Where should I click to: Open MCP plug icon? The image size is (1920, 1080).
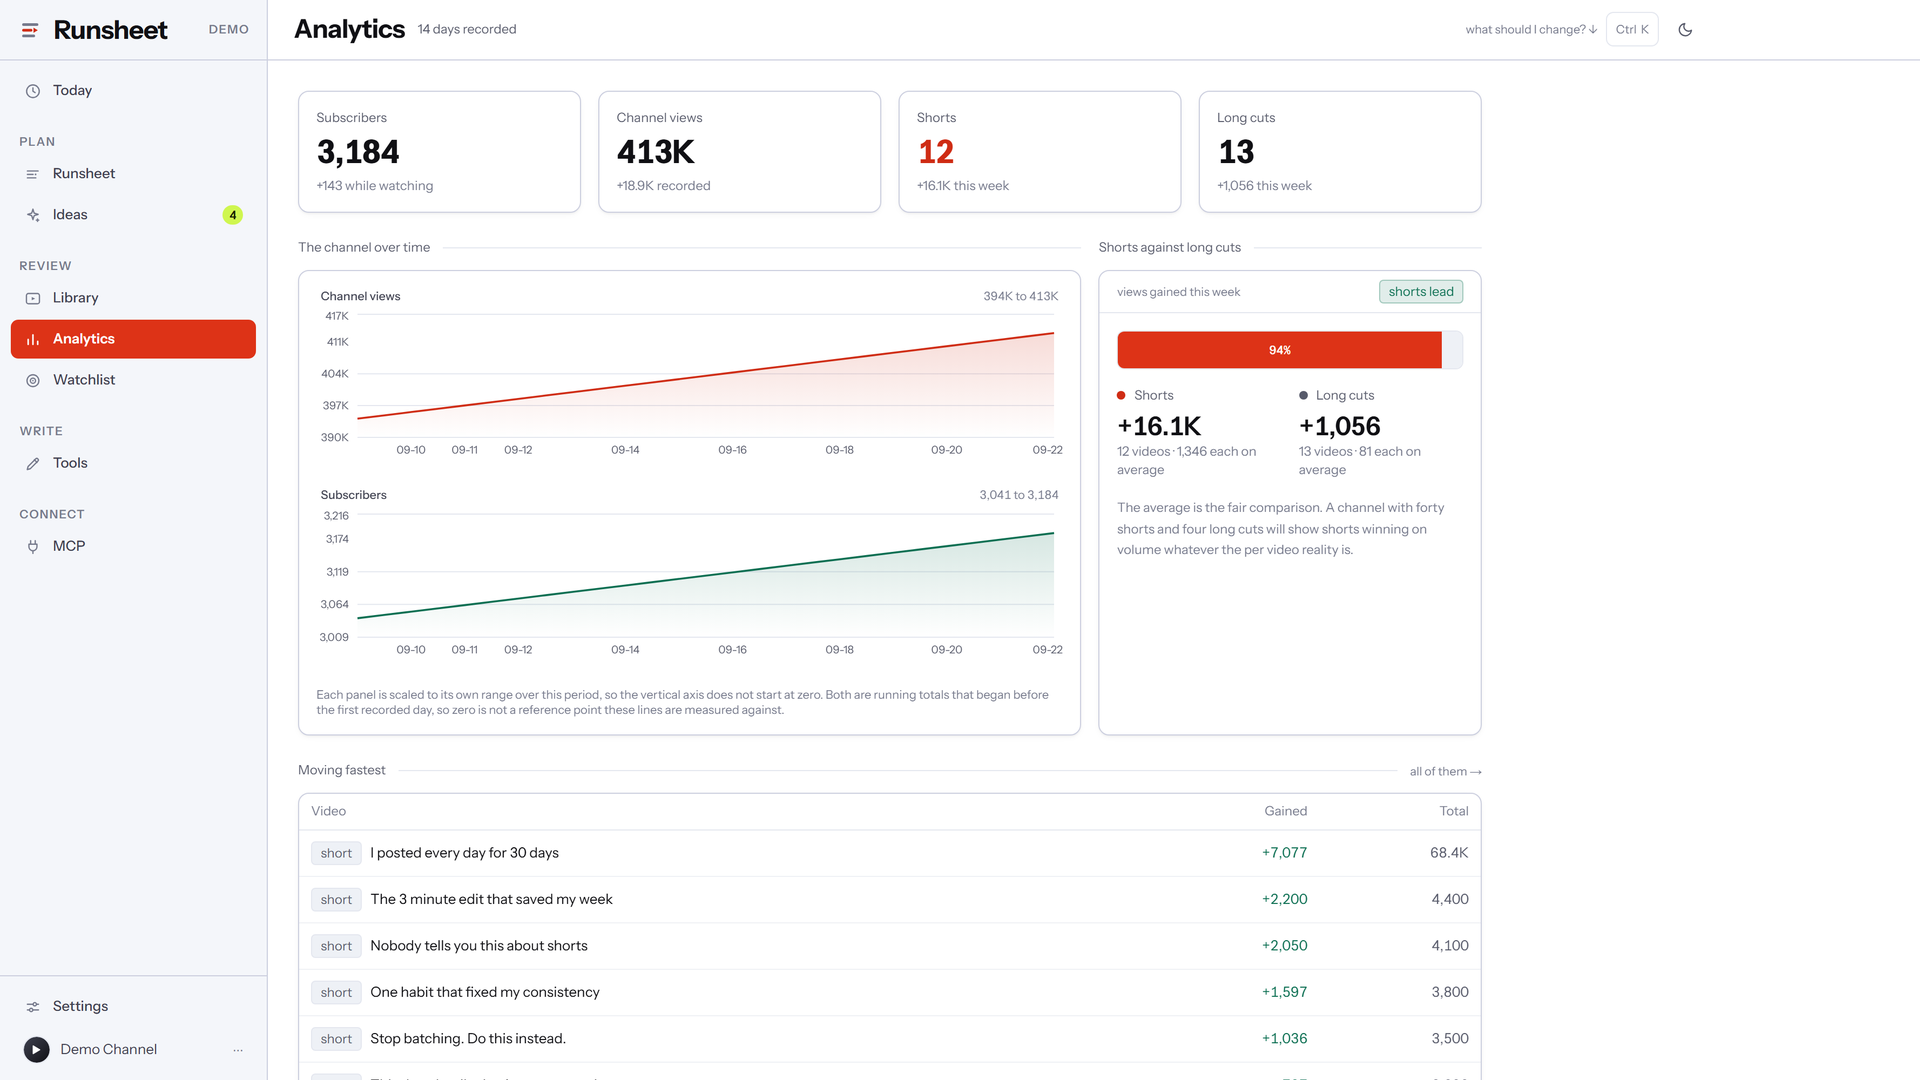point(33,547)
